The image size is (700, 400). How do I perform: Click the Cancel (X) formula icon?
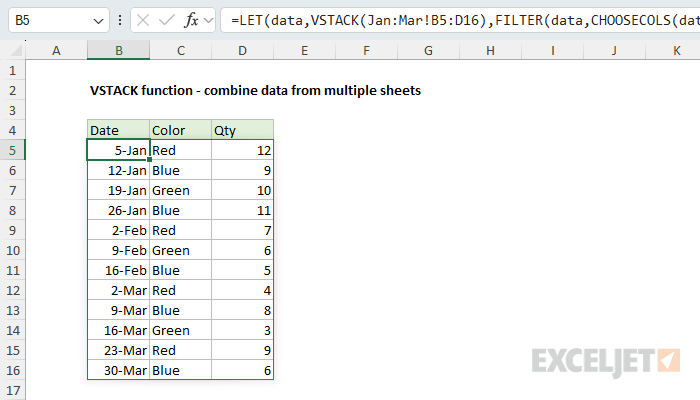pos(143,20)
